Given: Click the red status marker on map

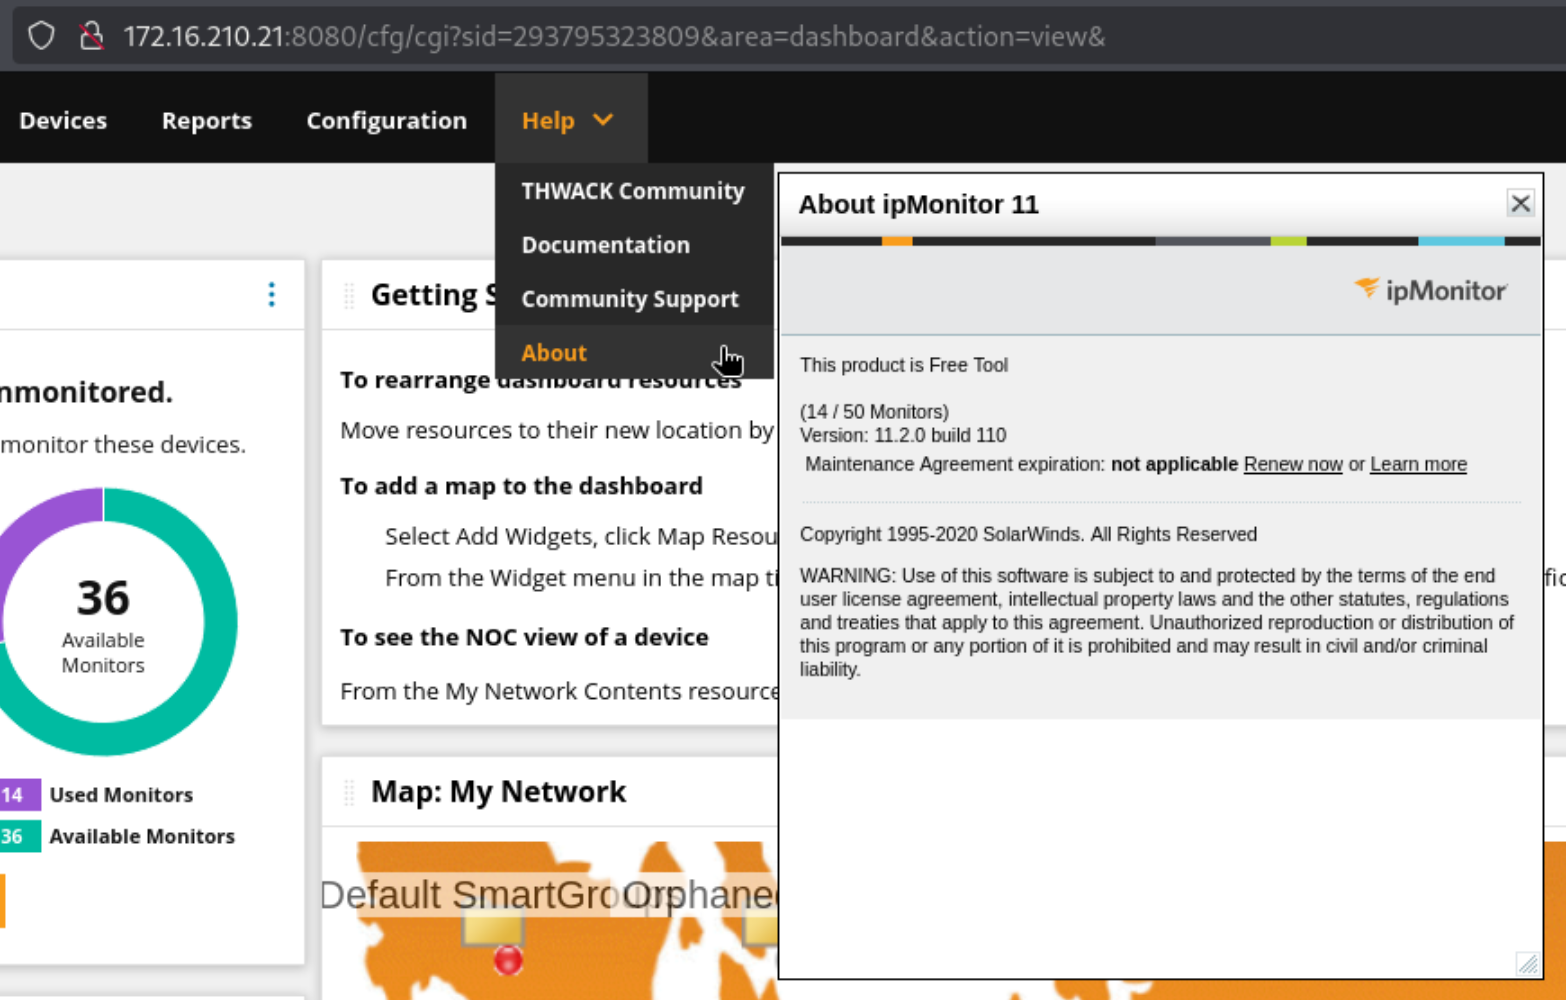Looking at the screenshot, I should (x=508, y=960).
